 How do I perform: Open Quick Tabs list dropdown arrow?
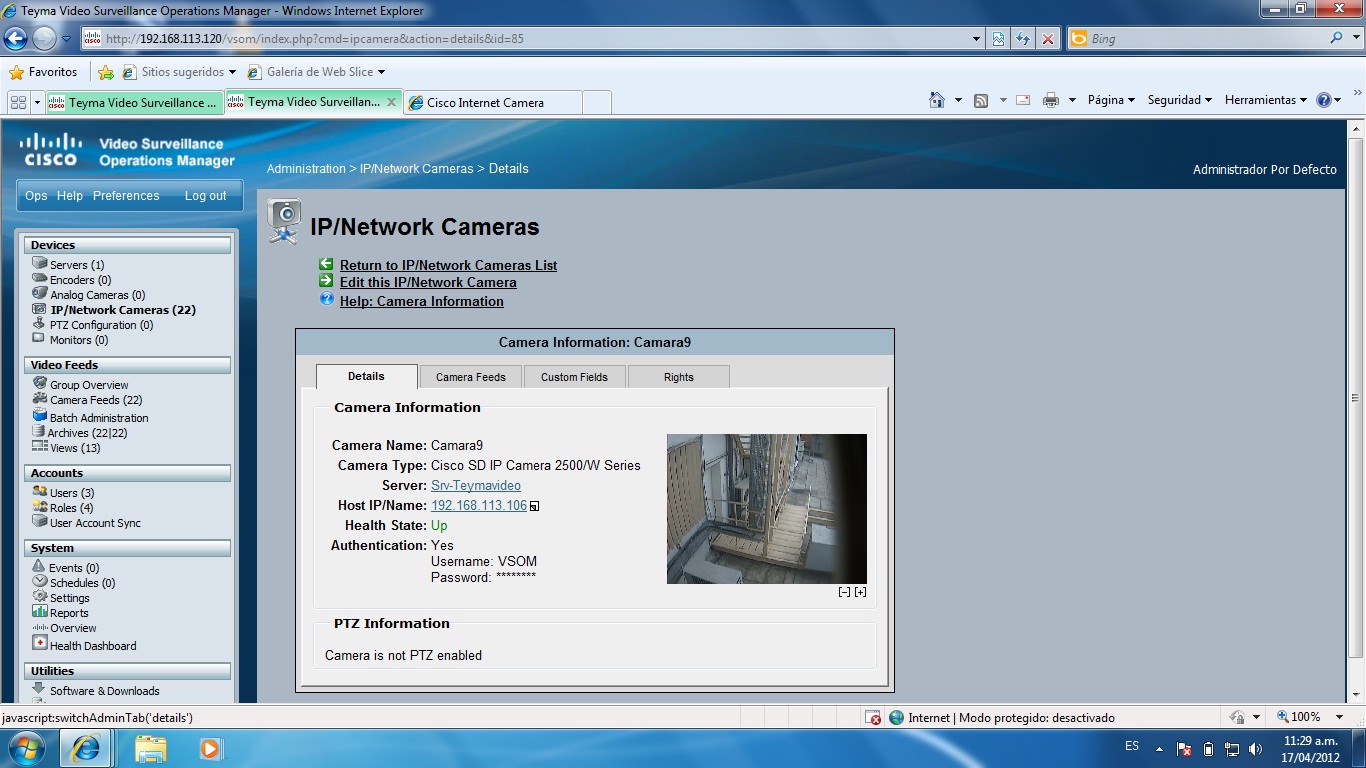click(x=38, y=102)
